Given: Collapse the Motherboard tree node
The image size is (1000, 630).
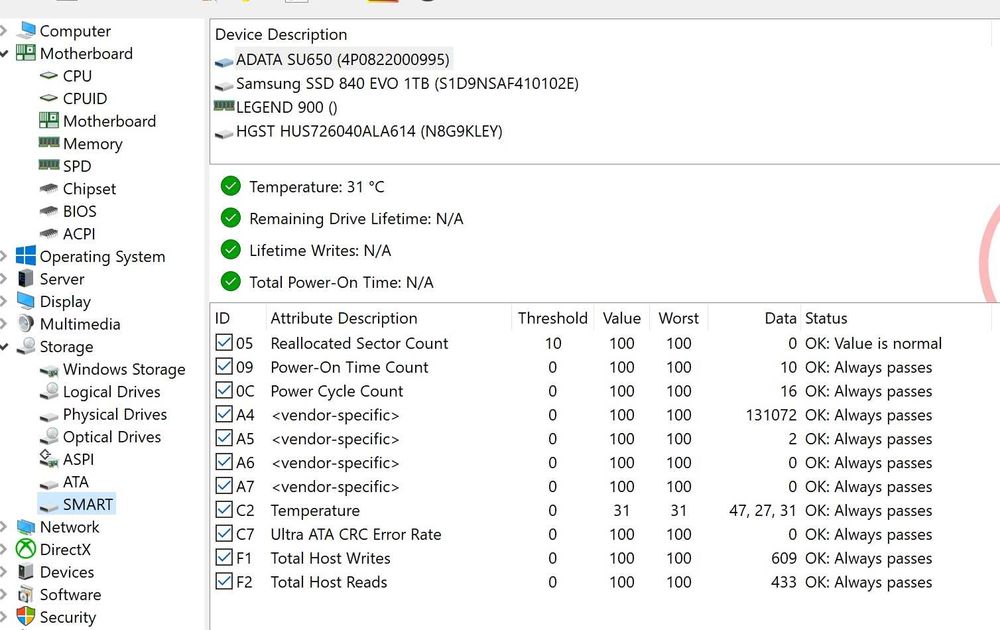Looking at the screenshot, I should click(3, 54).
